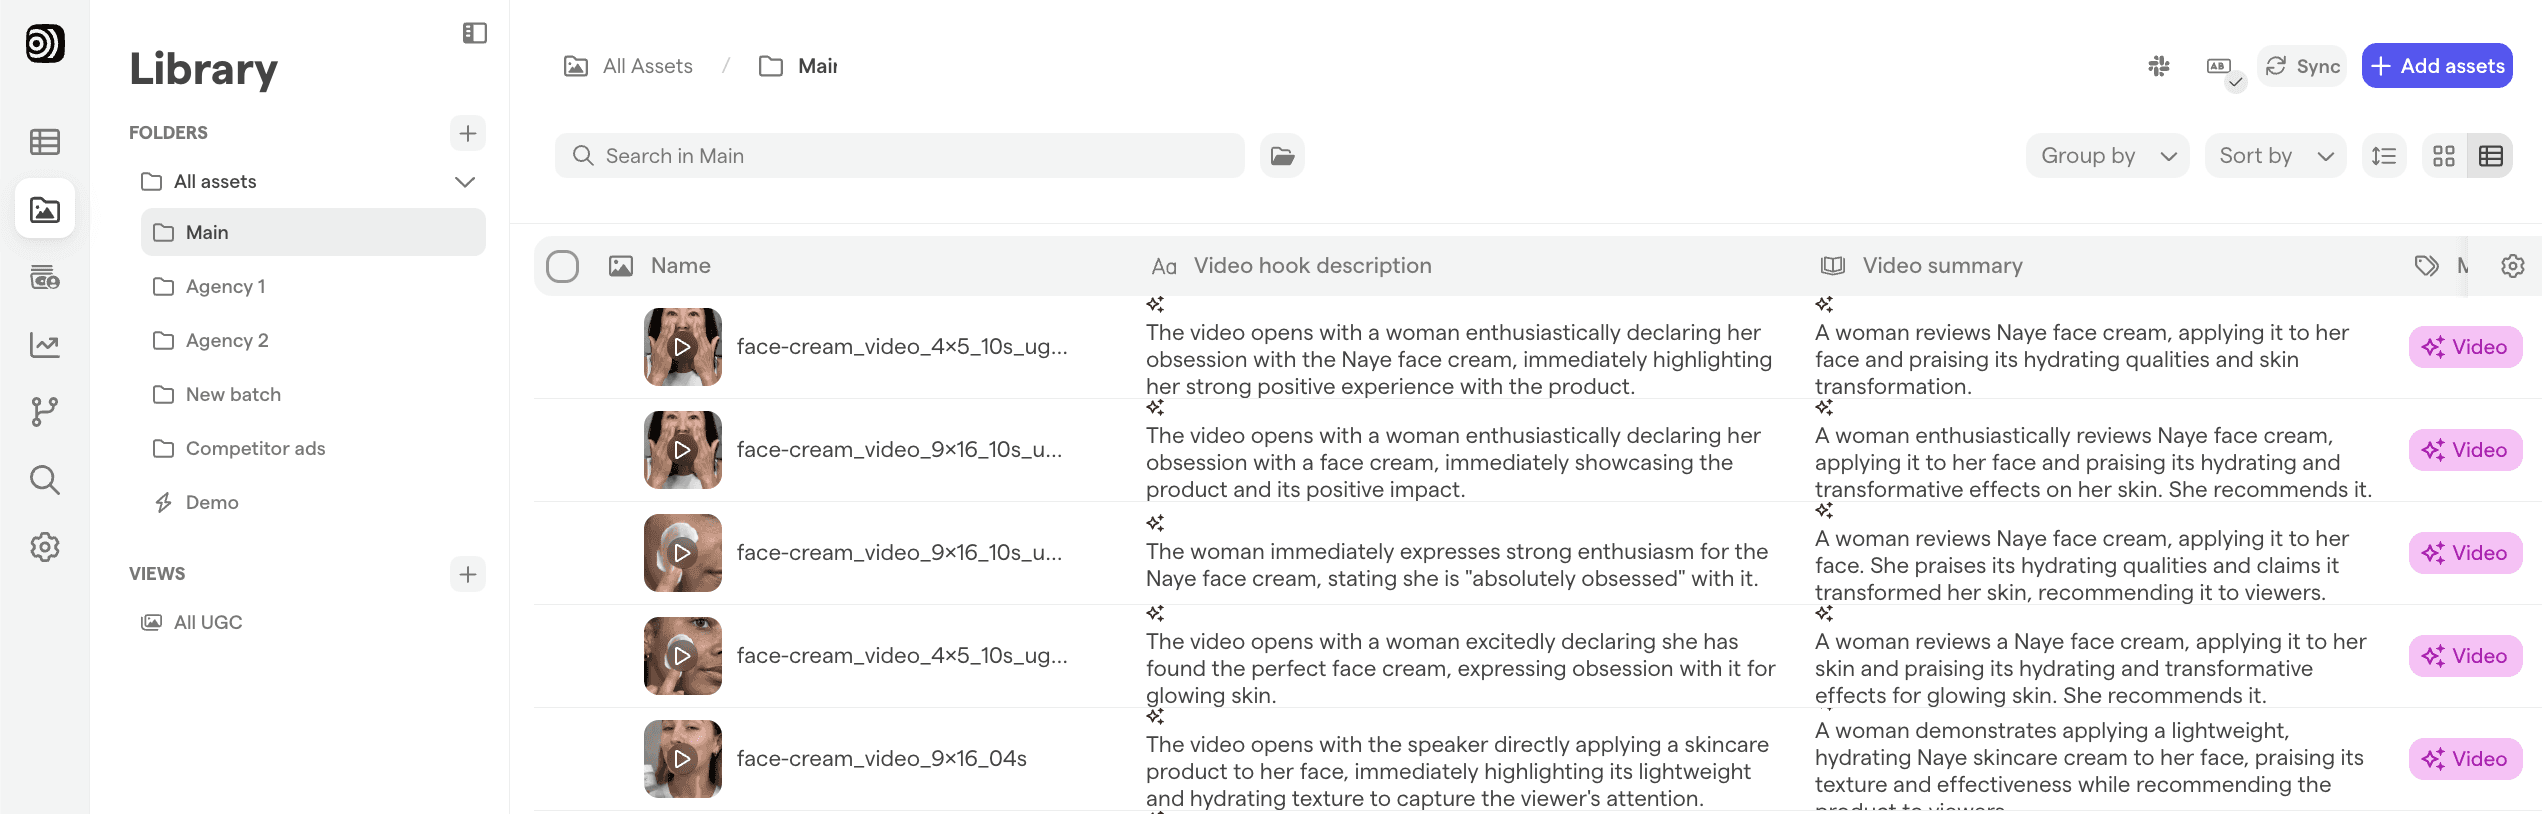Open the table view sidebar icon
The image size is (2542, 814).
coord(45,142)
